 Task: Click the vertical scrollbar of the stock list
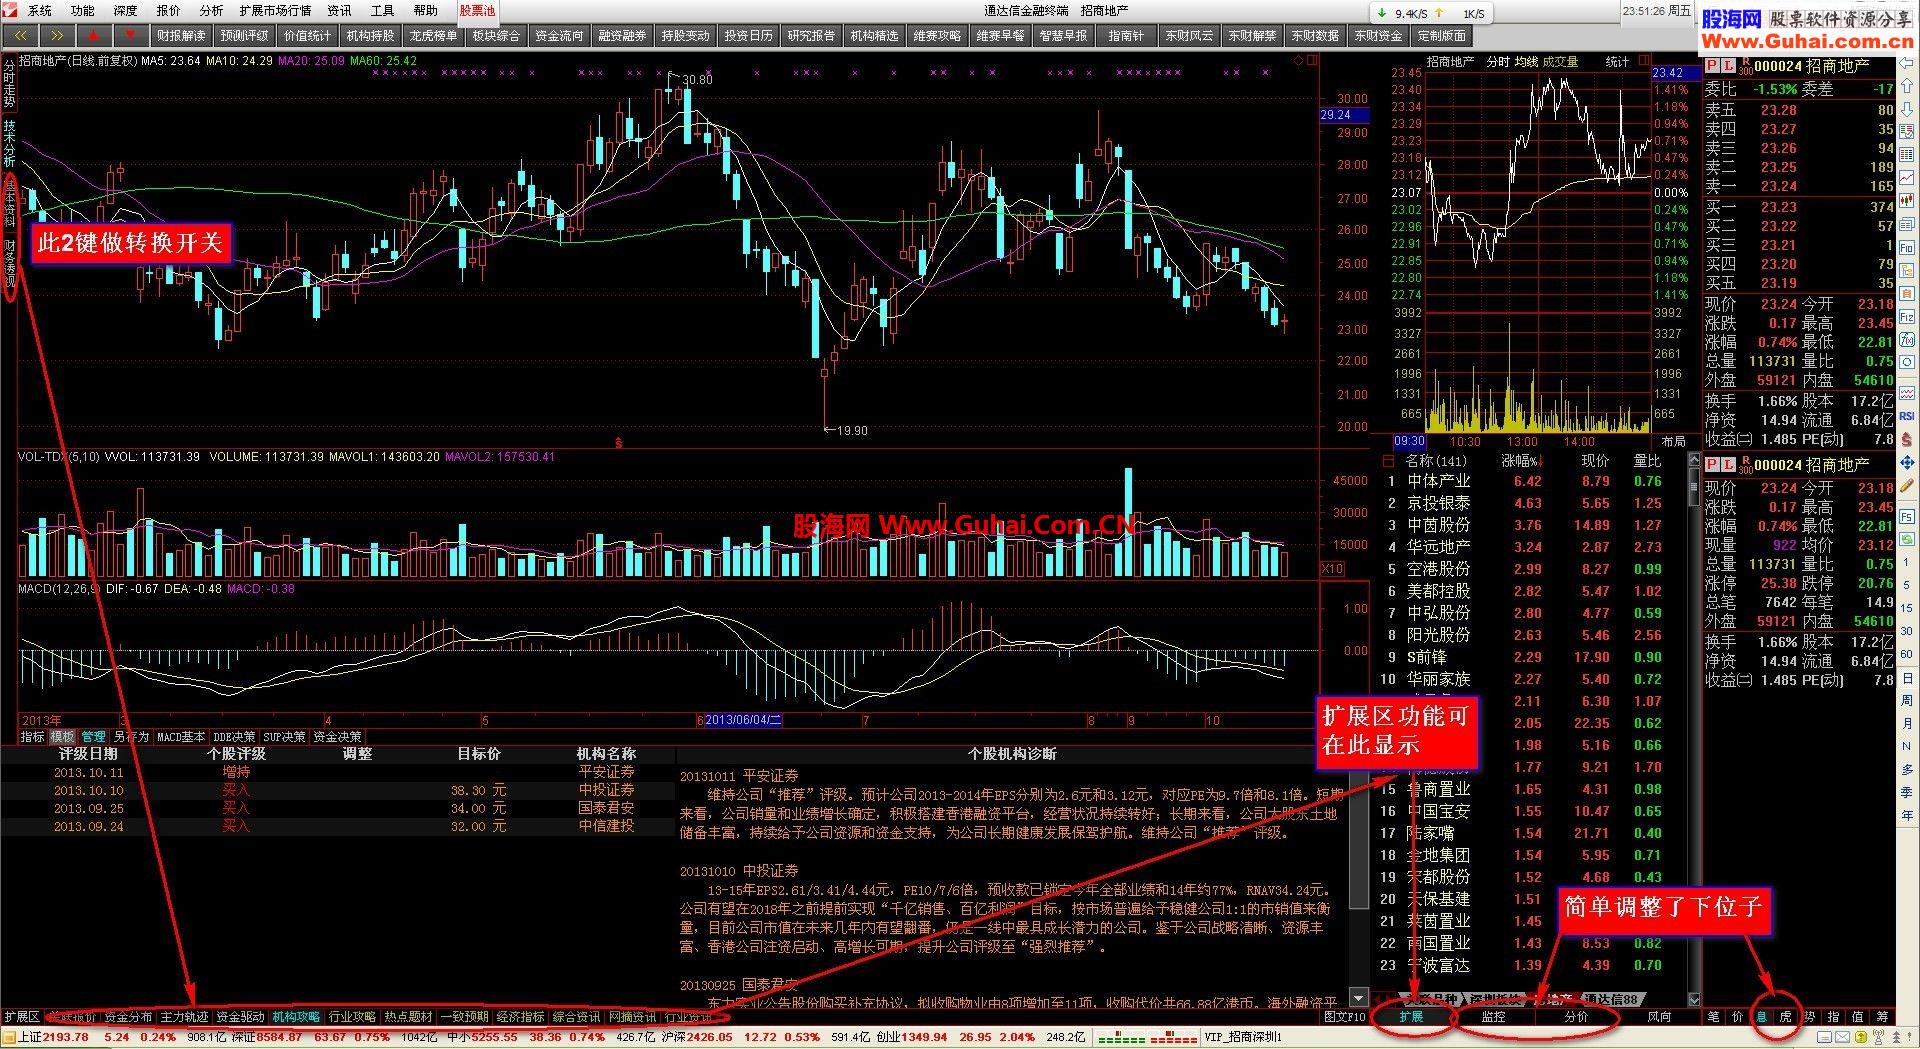tap(1693, 730)
